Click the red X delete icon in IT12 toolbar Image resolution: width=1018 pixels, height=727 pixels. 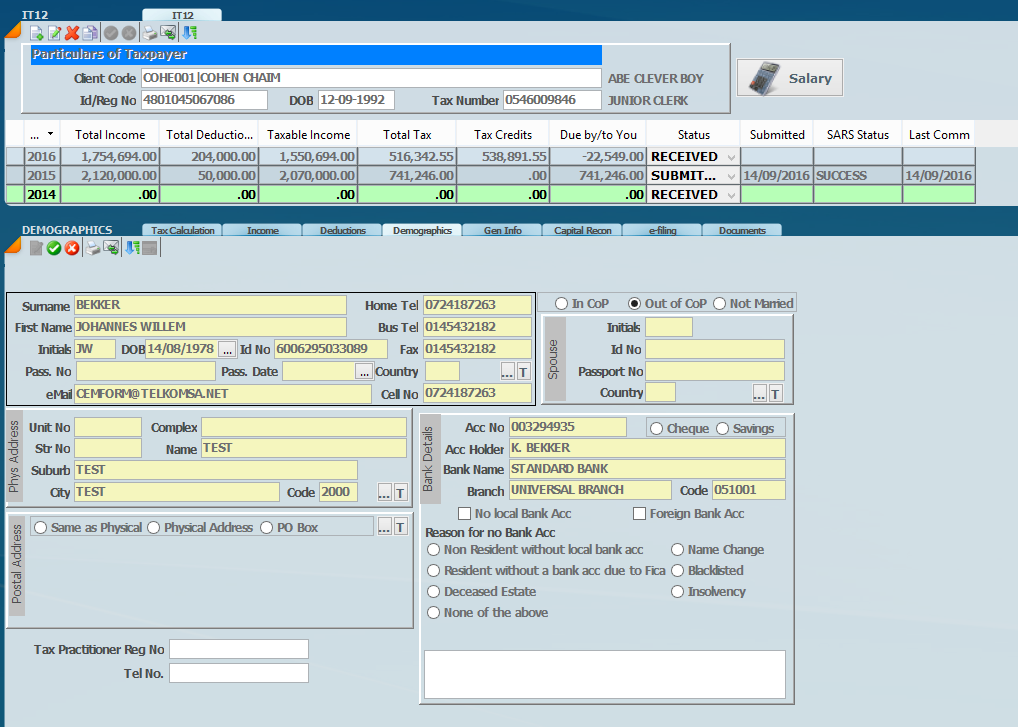72,32
